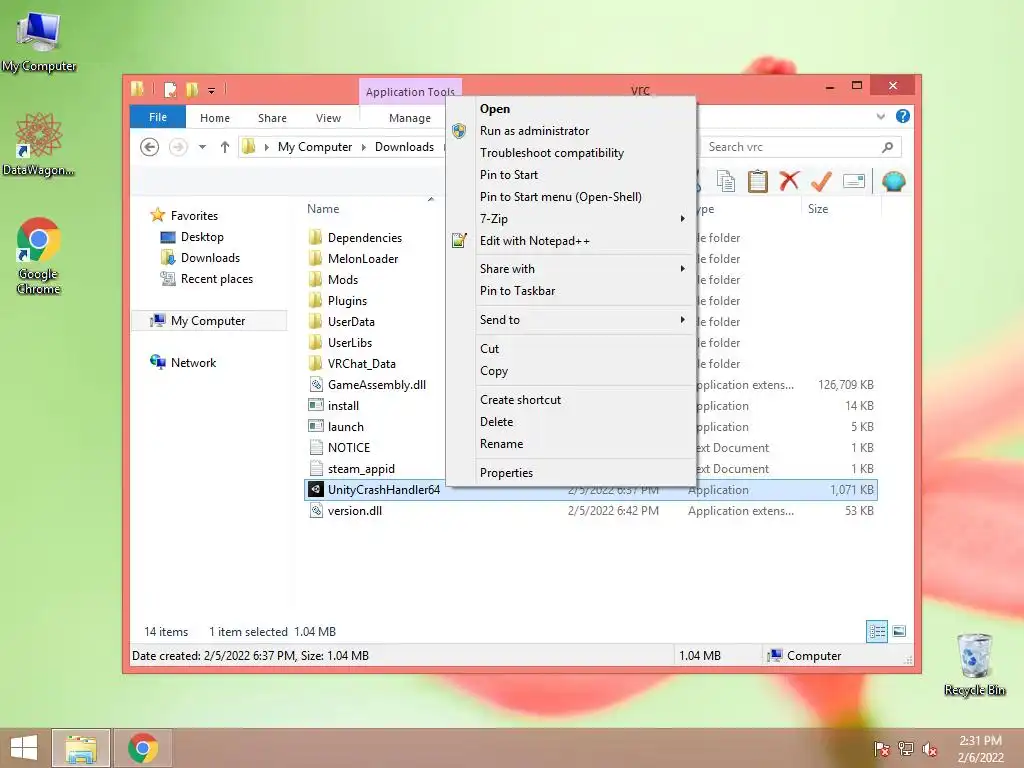Click the Up one level arrow
This screenshot has width=1024, height=768.
(225, 147)
